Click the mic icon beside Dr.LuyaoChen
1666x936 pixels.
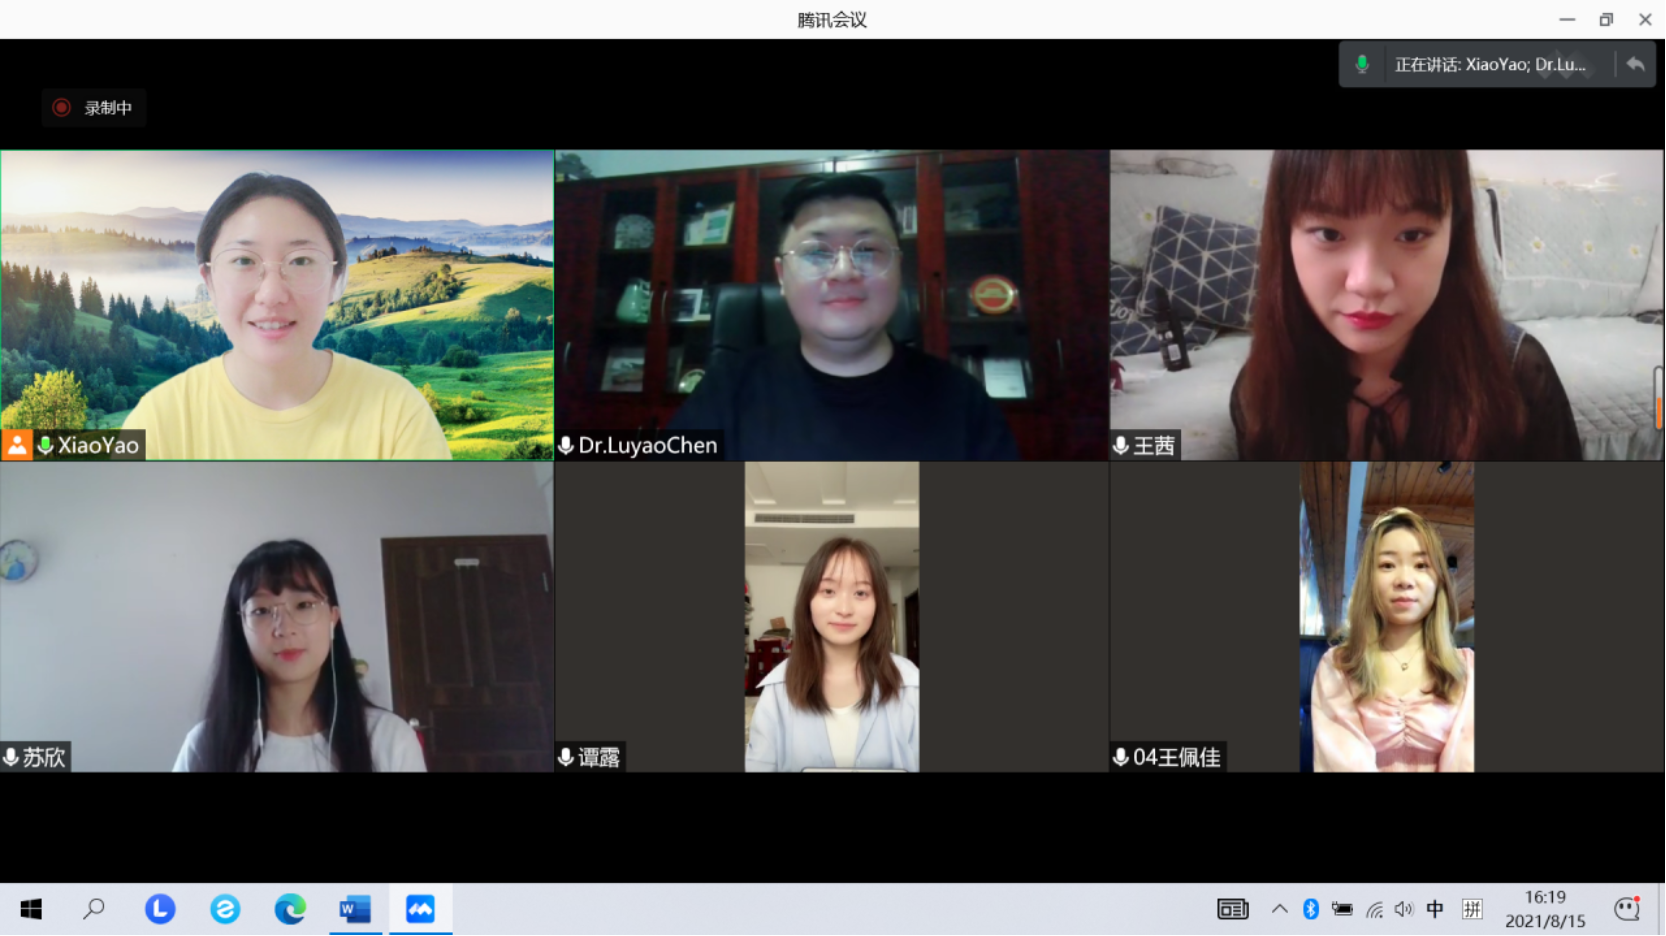point(566,445)
